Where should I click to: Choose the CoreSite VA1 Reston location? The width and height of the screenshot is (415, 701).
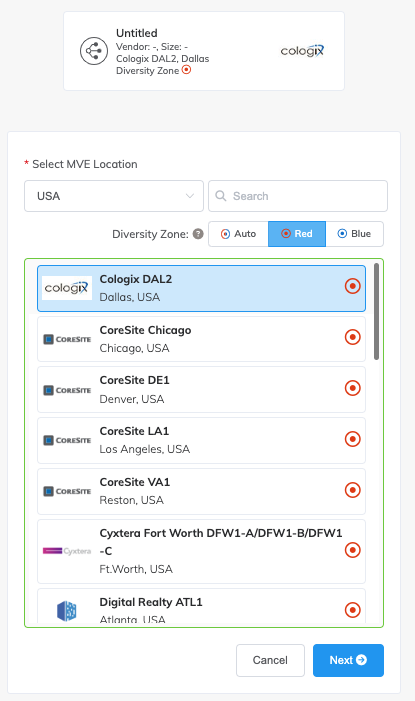click(x=201, y=491)
